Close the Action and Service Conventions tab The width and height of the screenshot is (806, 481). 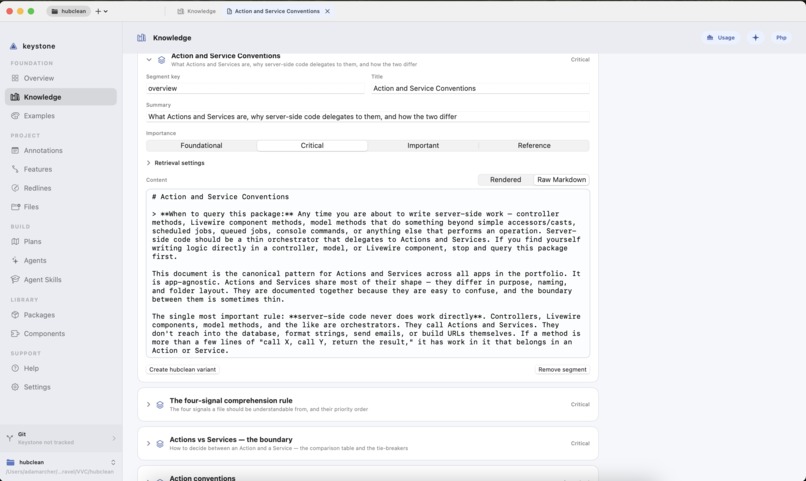coord(327,11)
